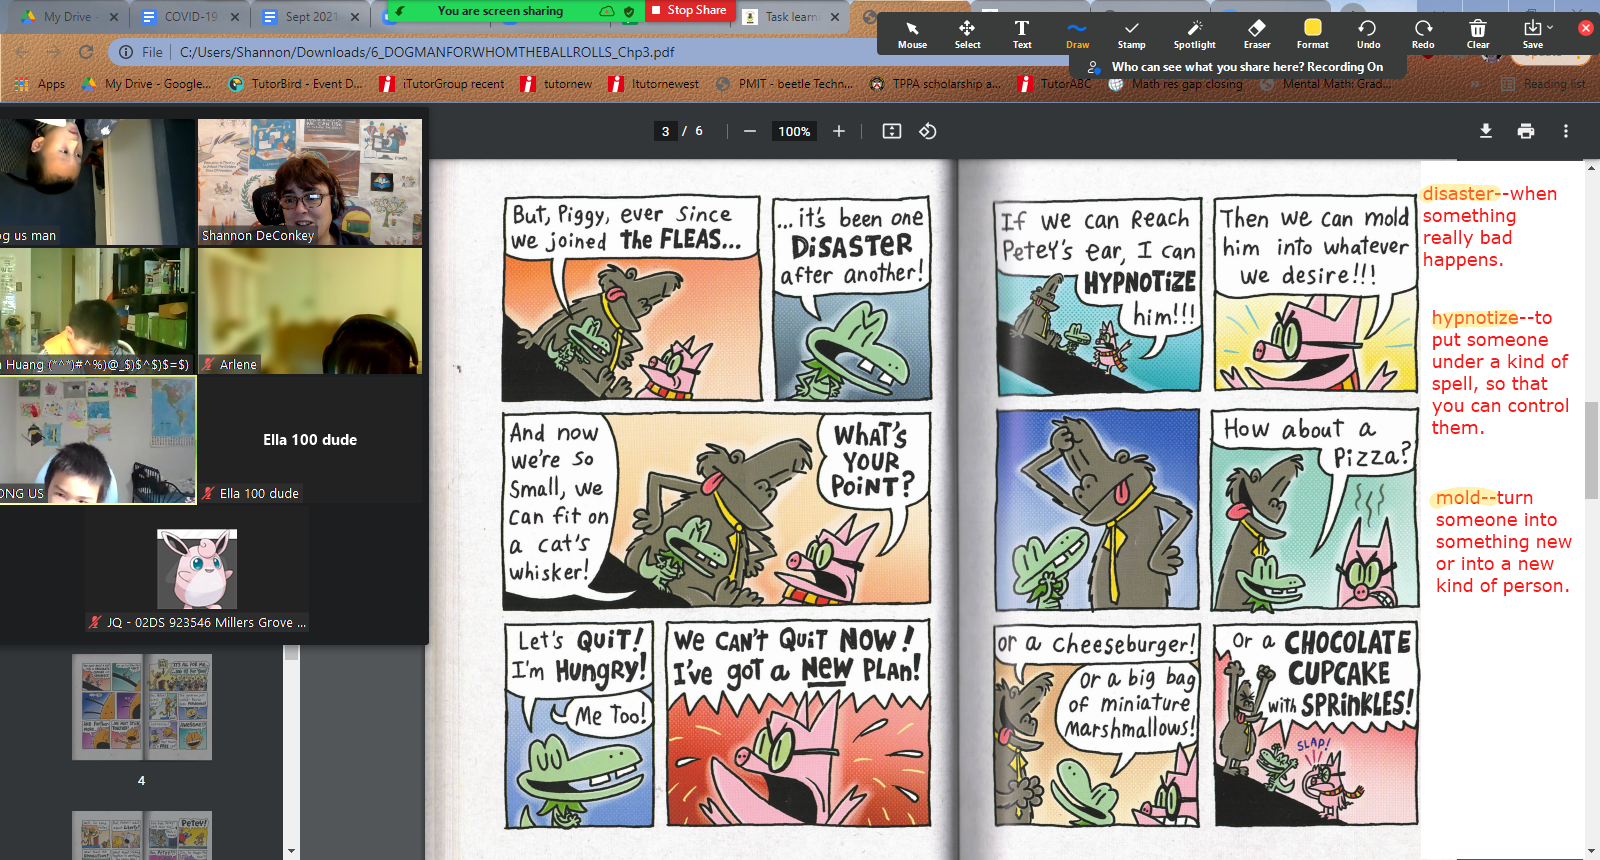The image size is (1600, 860).
Task: Open iTutorGroup recent bookmark
Action: (x=442, y=84)
